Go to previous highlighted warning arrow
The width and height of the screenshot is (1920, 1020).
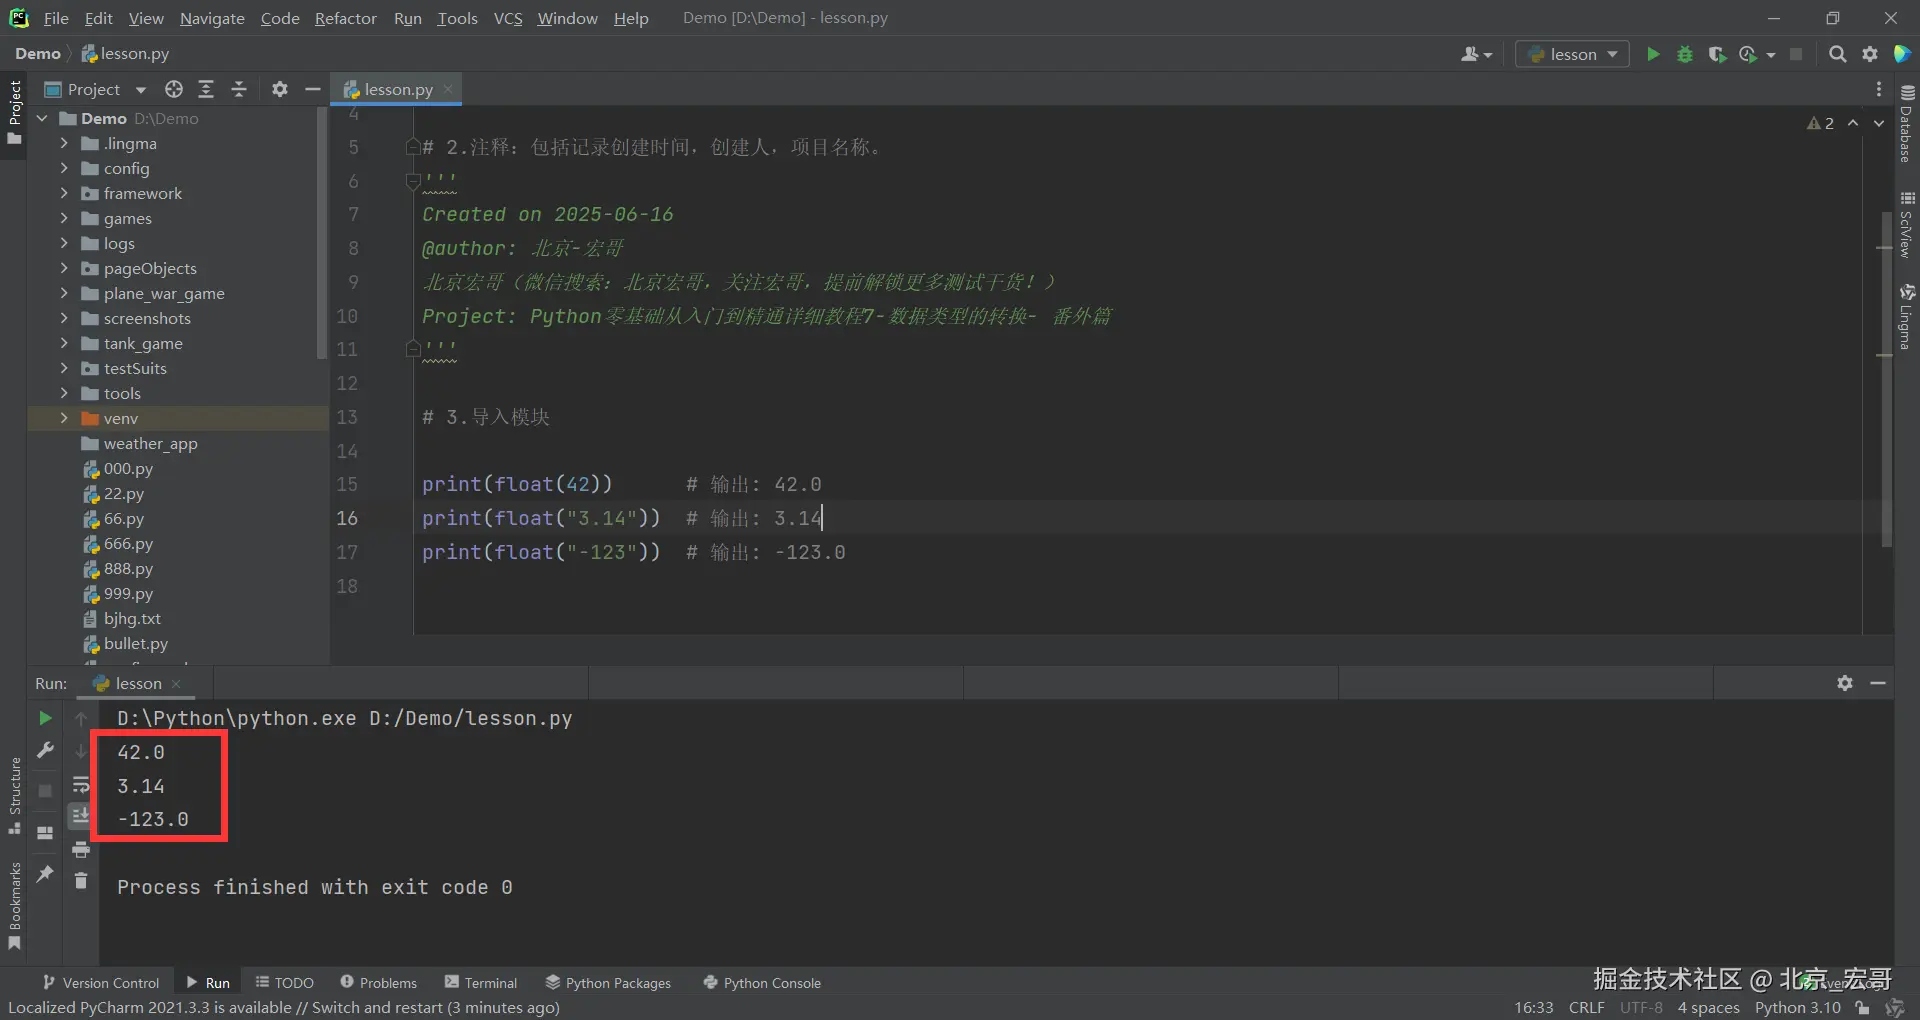coord(1853,123)
